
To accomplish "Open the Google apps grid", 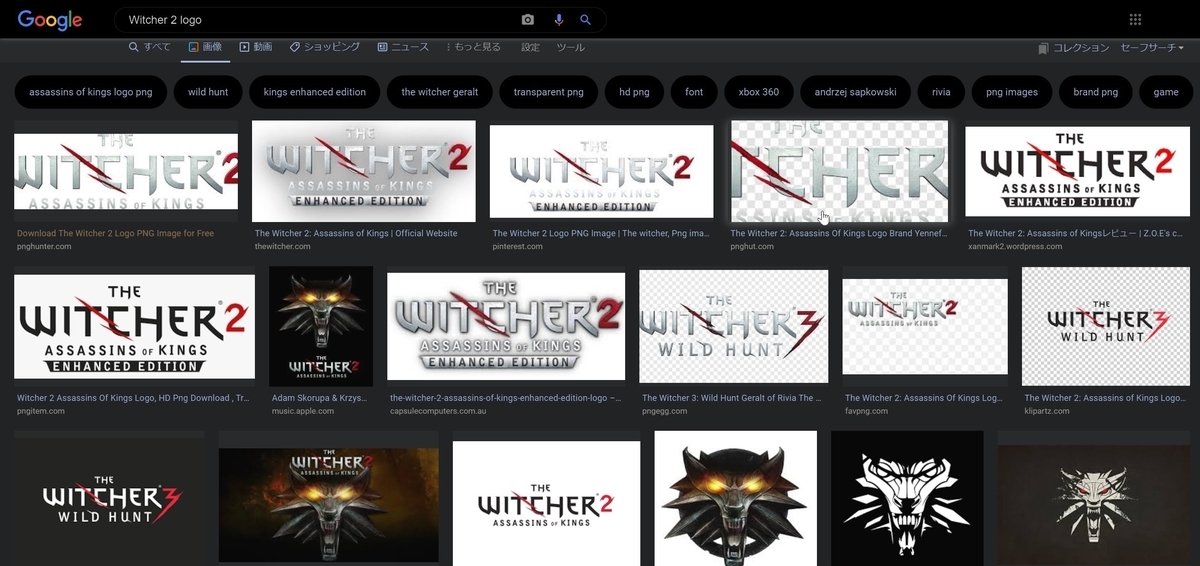I will click(x=1135, y=20).
